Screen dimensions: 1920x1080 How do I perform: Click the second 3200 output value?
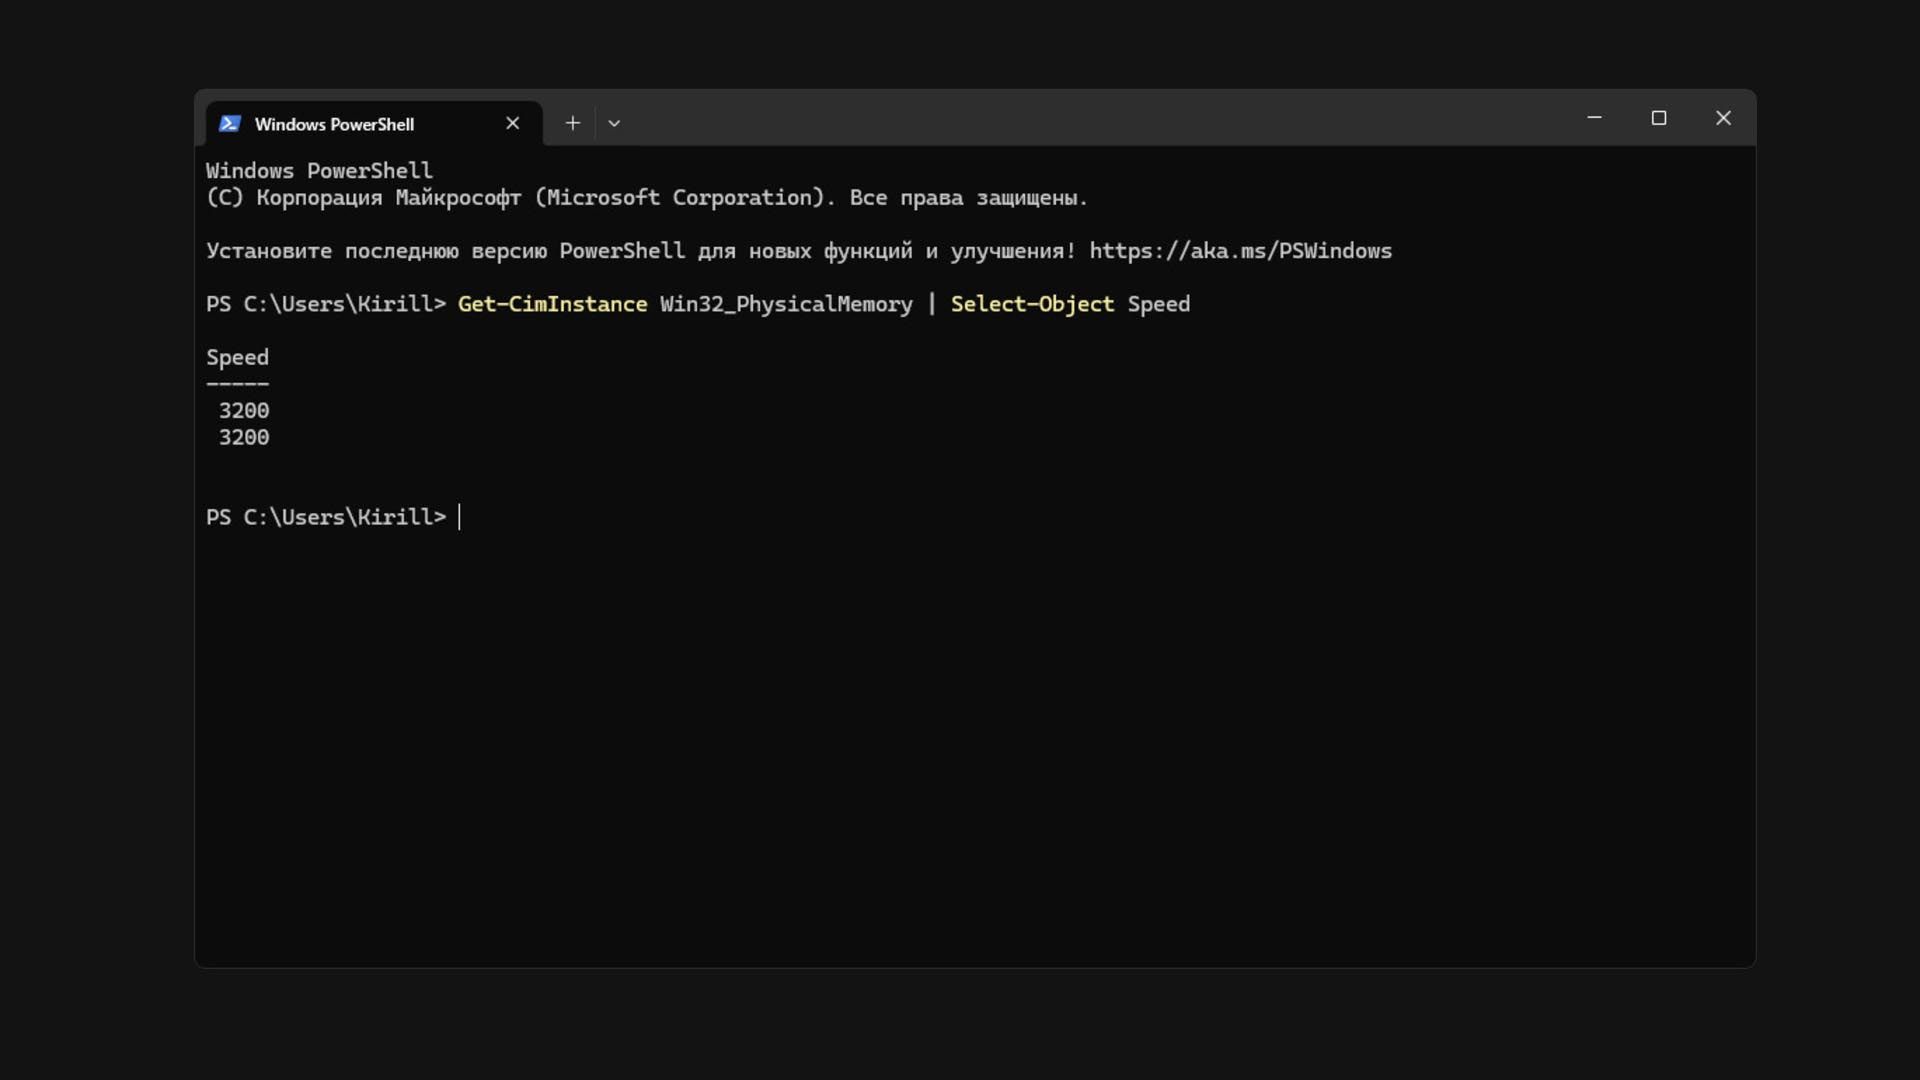tap(244, 438)
